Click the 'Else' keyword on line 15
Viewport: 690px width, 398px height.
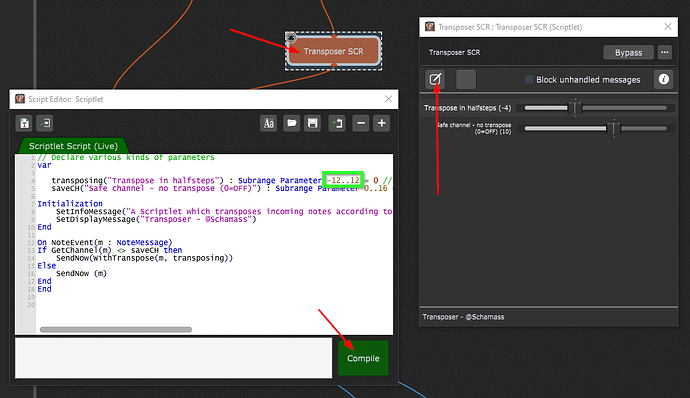pos(47,265)
